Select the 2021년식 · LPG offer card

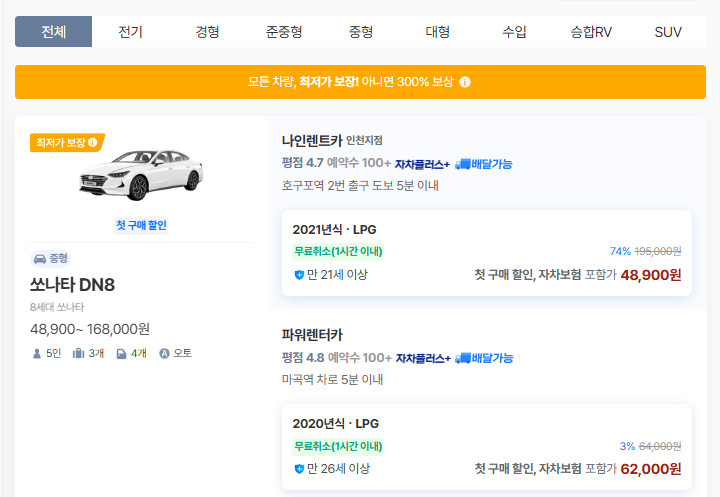tap(487, 253)
